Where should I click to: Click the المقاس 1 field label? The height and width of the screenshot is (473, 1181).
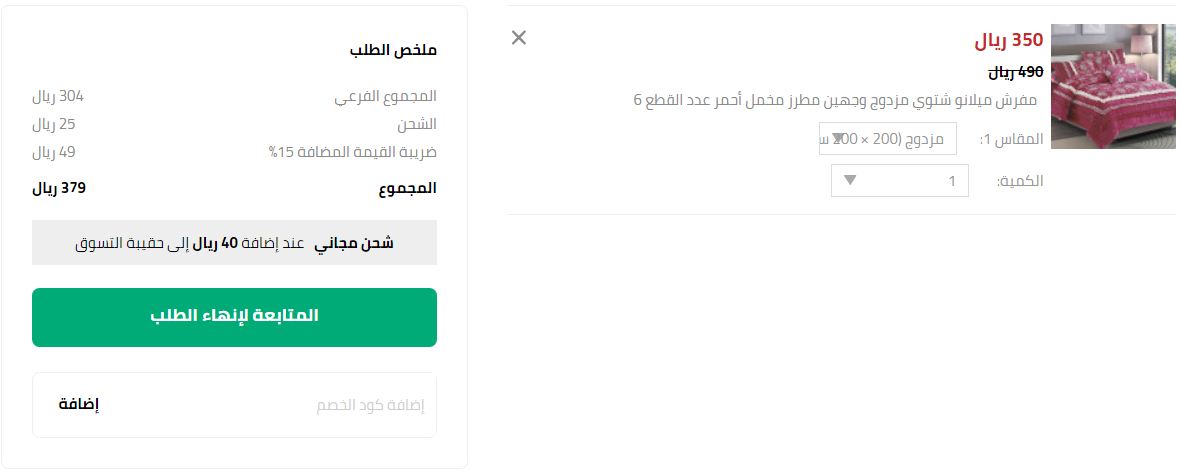click(1011, 139)
